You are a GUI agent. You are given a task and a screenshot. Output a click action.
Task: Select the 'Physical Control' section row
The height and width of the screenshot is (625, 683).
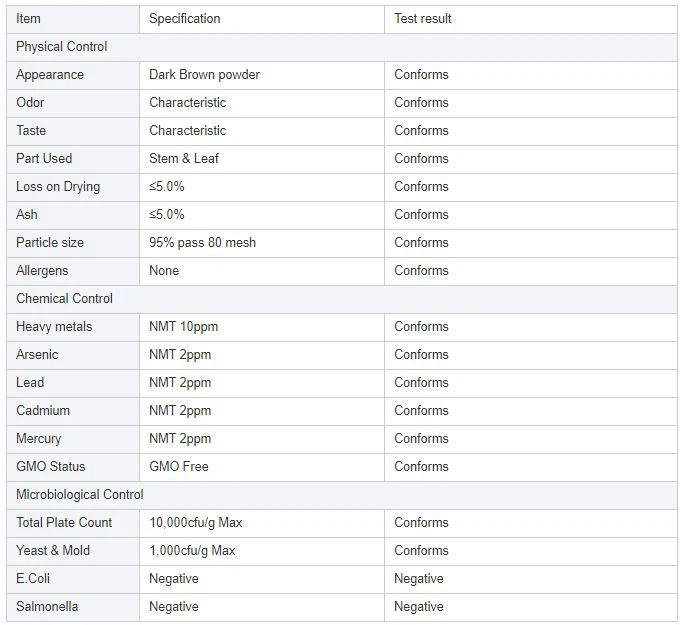[x=62, y=46]
